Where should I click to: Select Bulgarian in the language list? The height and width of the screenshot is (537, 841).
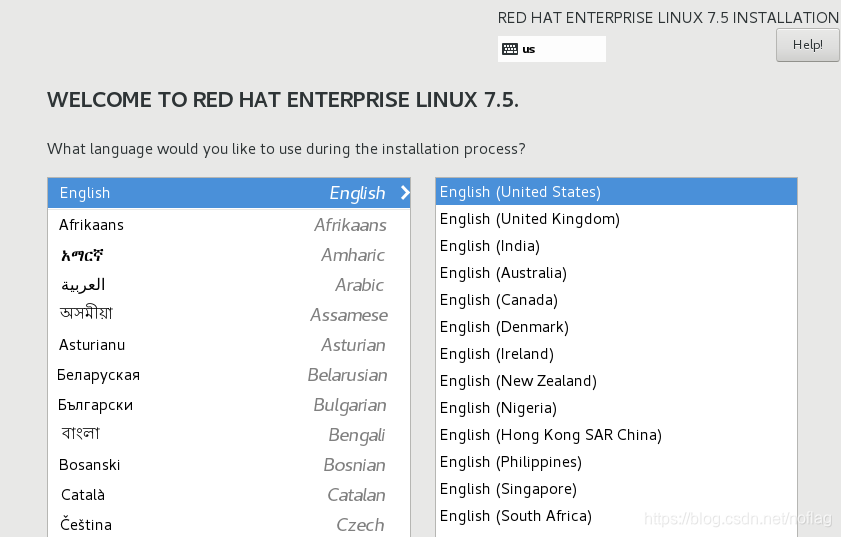[x=229, y=405]
